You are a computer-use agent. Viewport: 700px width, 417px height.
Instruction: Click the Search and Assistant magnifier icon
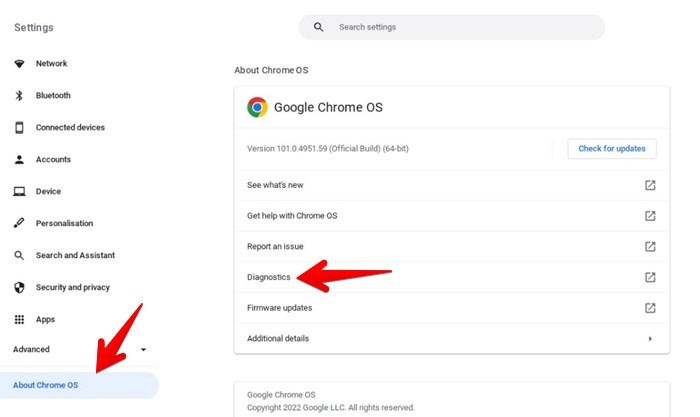[x=19, y=255]
